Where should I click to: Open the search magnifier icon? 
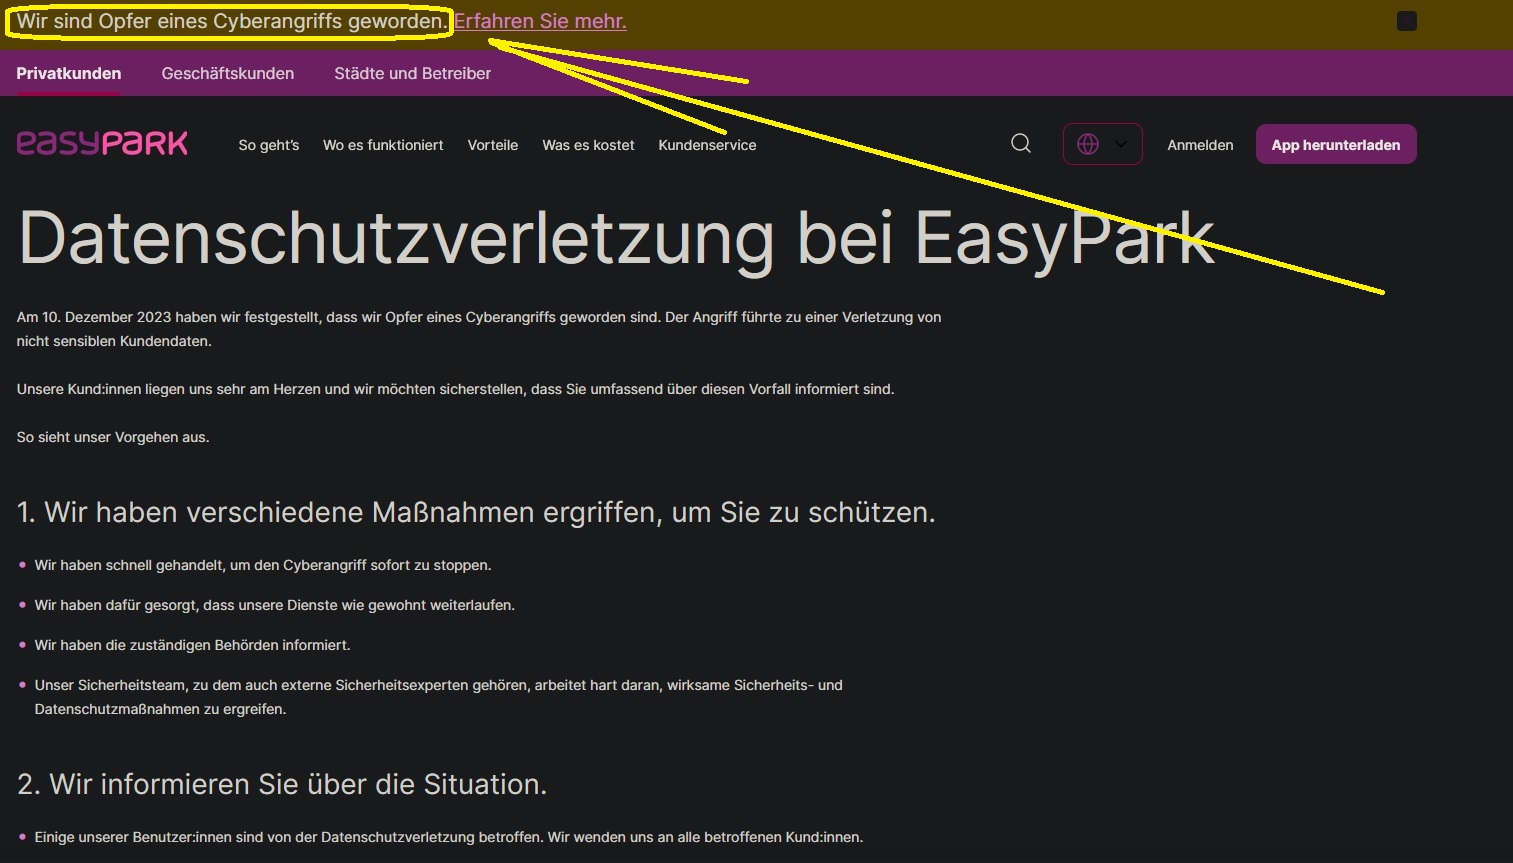(x=1021, y=144)
